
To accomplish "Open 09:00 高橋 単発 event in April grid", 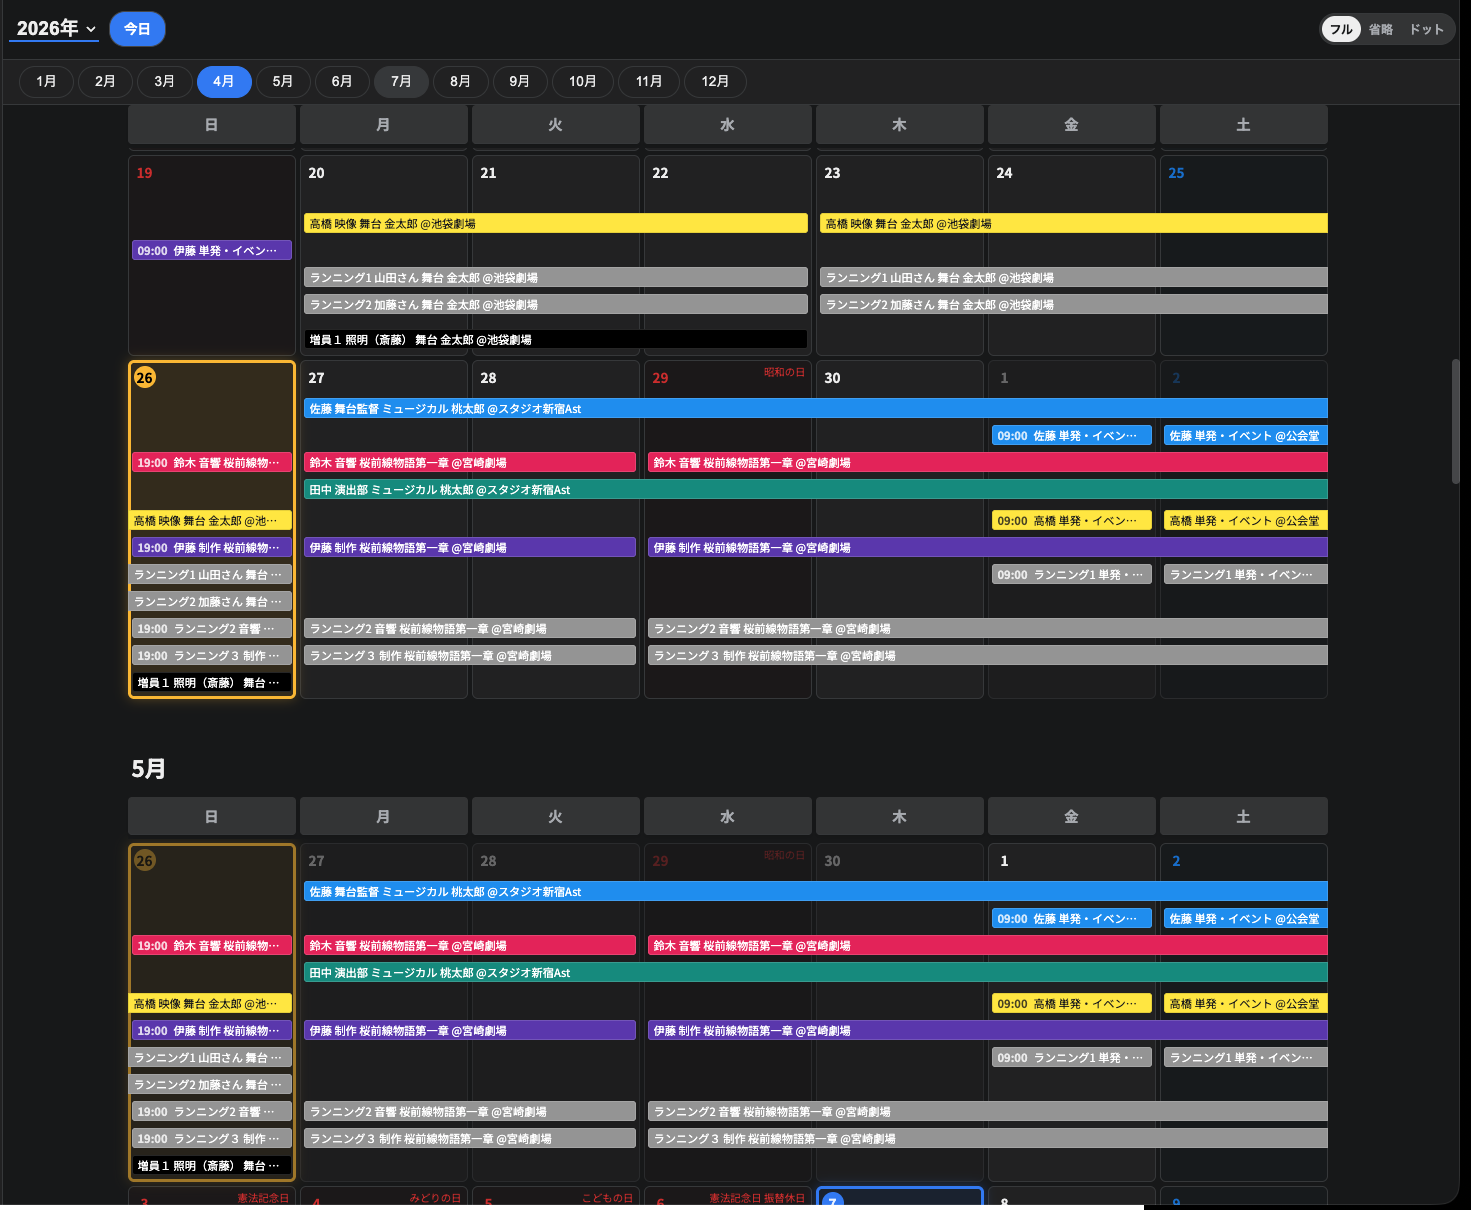I will (1072, 520).
